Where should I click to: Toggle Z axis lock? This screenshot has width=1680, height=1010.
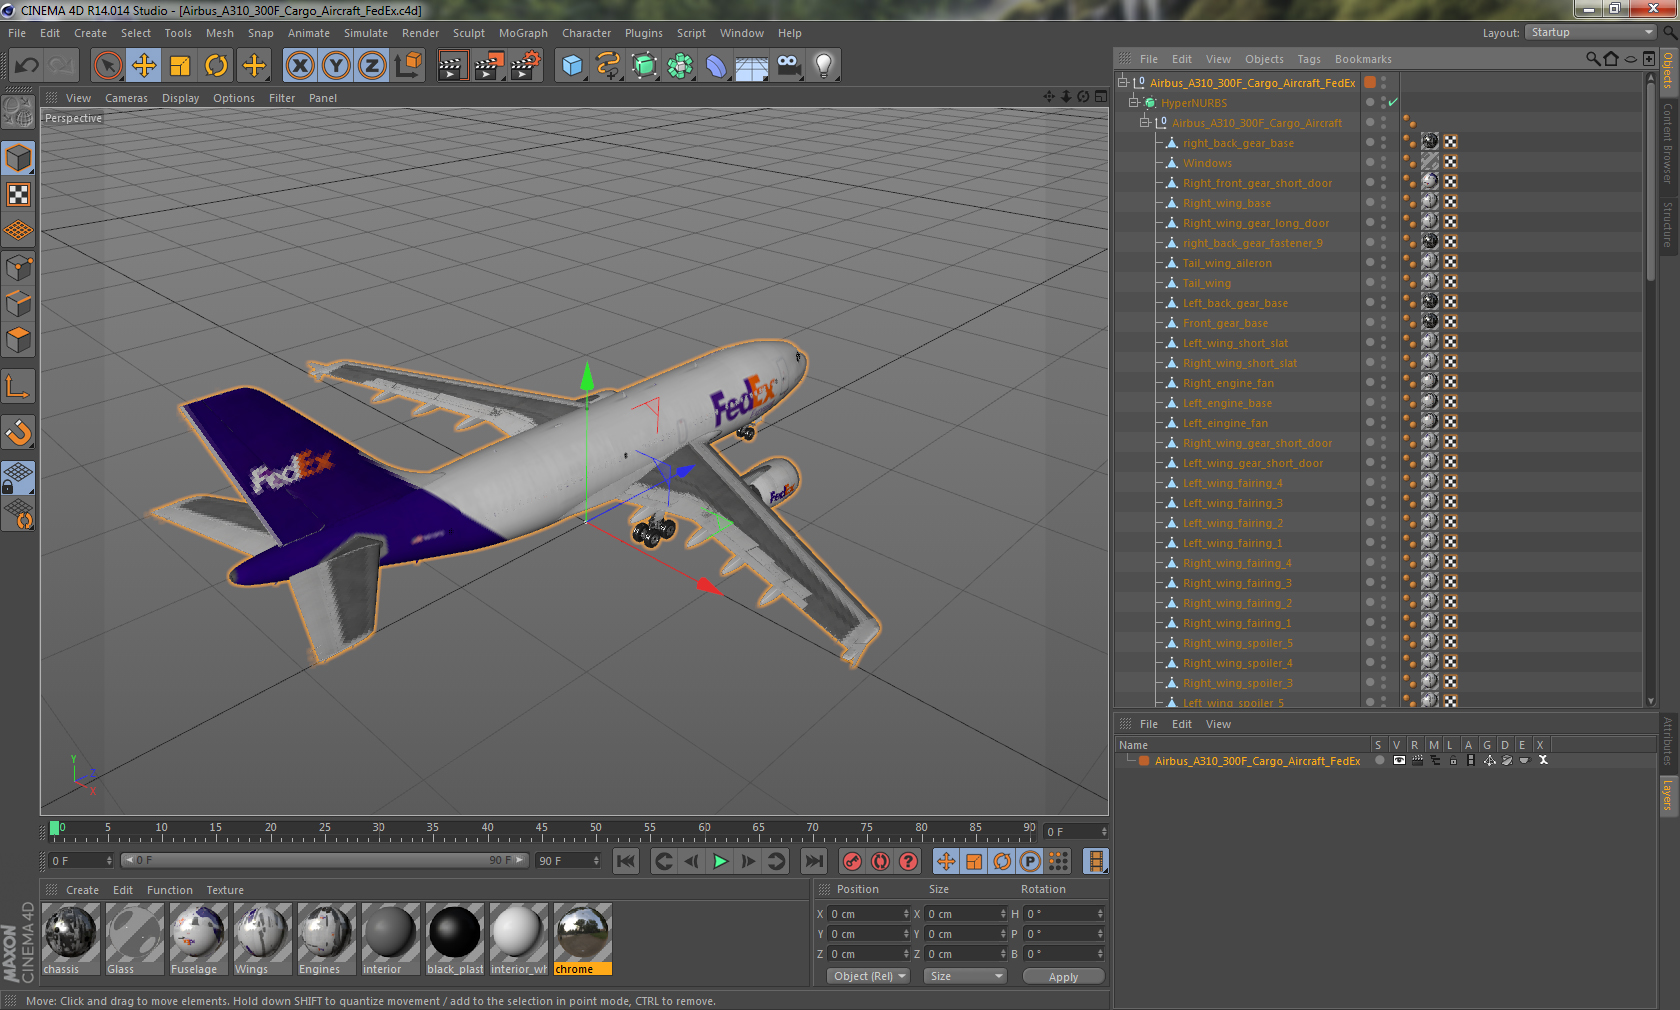click(x=372, y=66)
